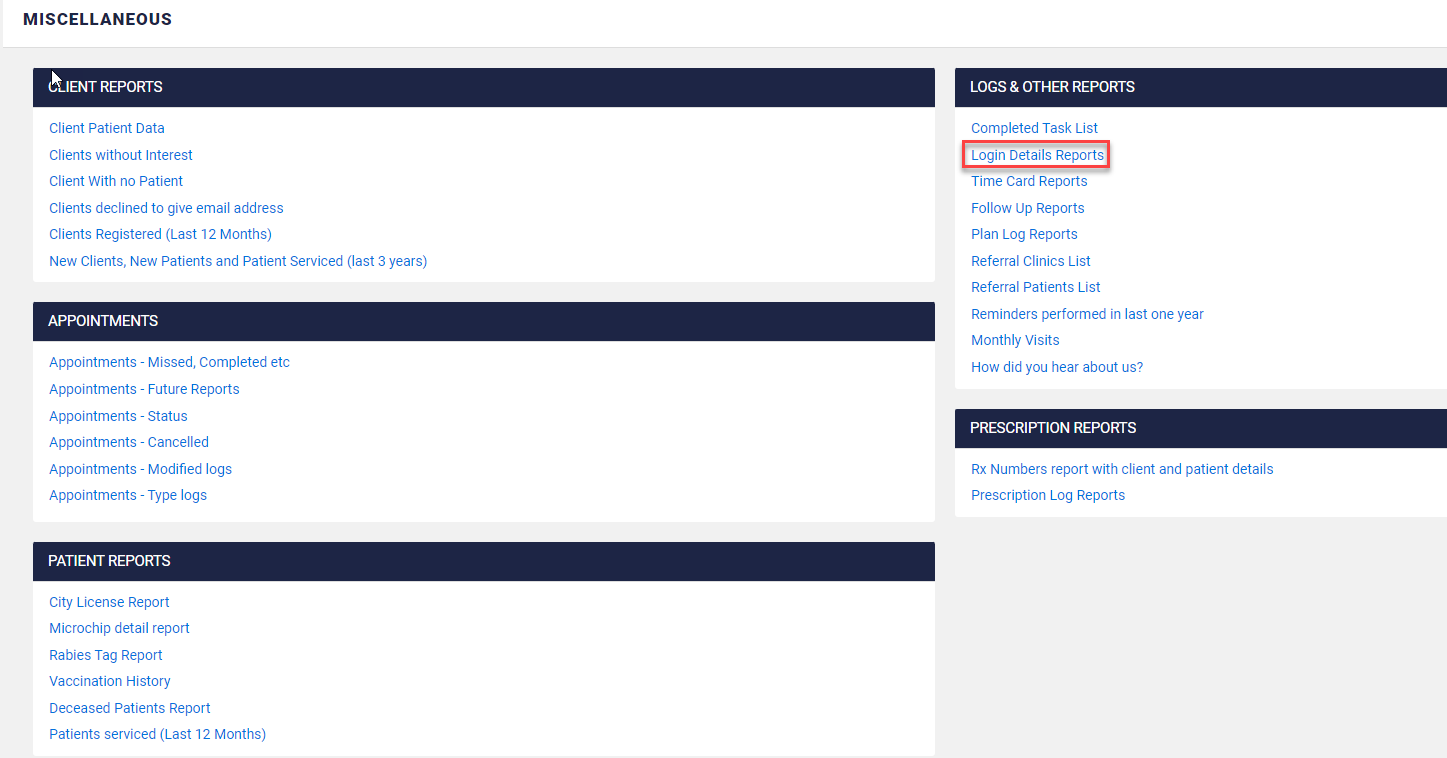Screen dimensions: 1447x758
Task: Open Prescription Log Reports
Action: (1048, 495)
